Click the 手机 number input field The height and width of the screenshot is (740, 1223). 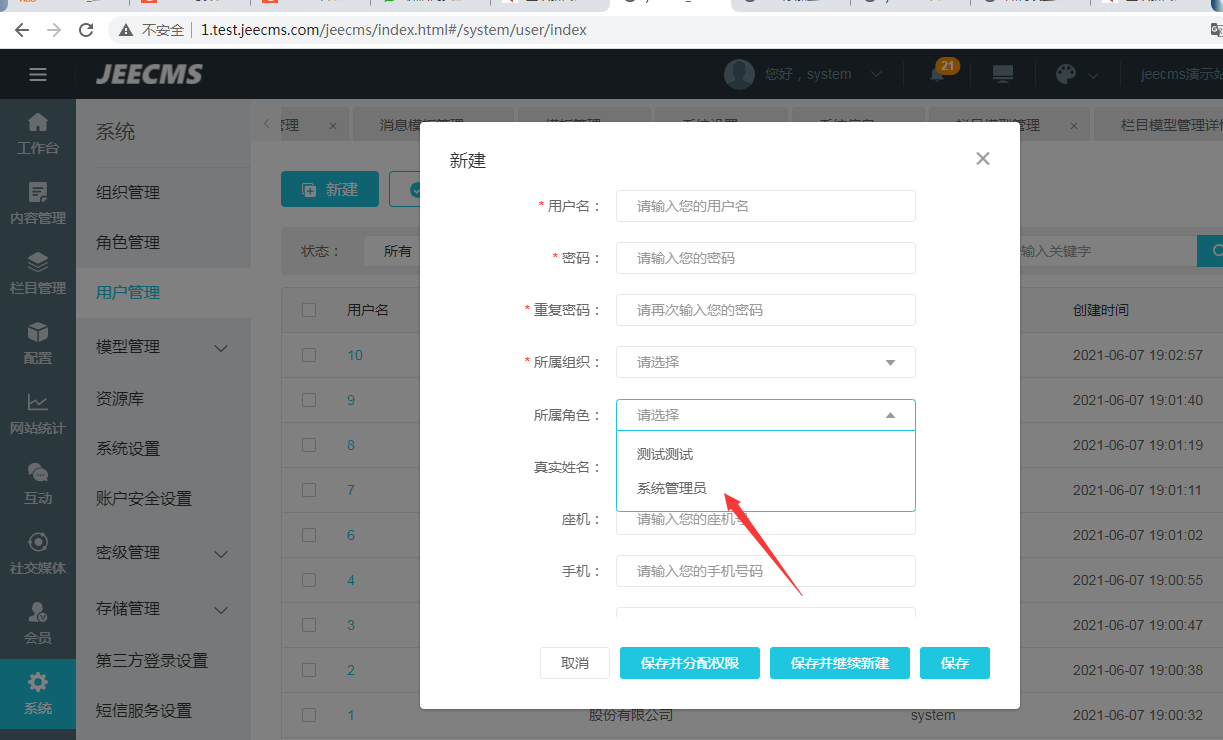click(x=766, y=571)
